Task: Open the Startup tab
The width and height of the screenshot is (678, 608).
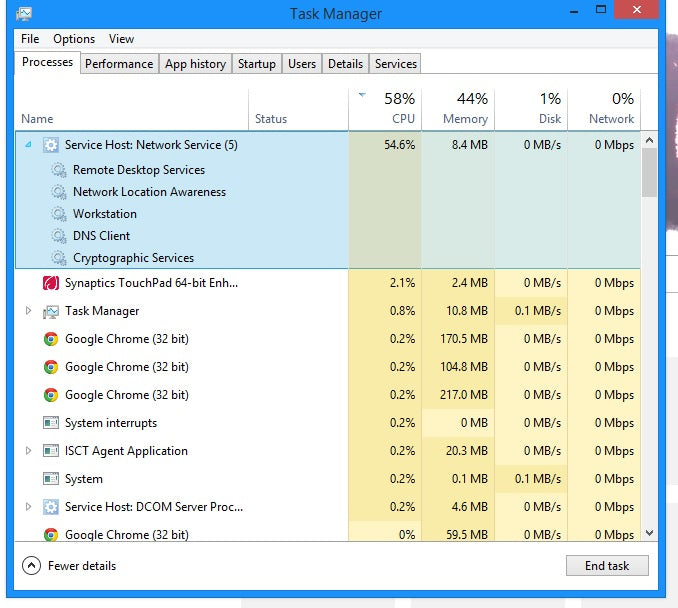Action: (256, 64)
